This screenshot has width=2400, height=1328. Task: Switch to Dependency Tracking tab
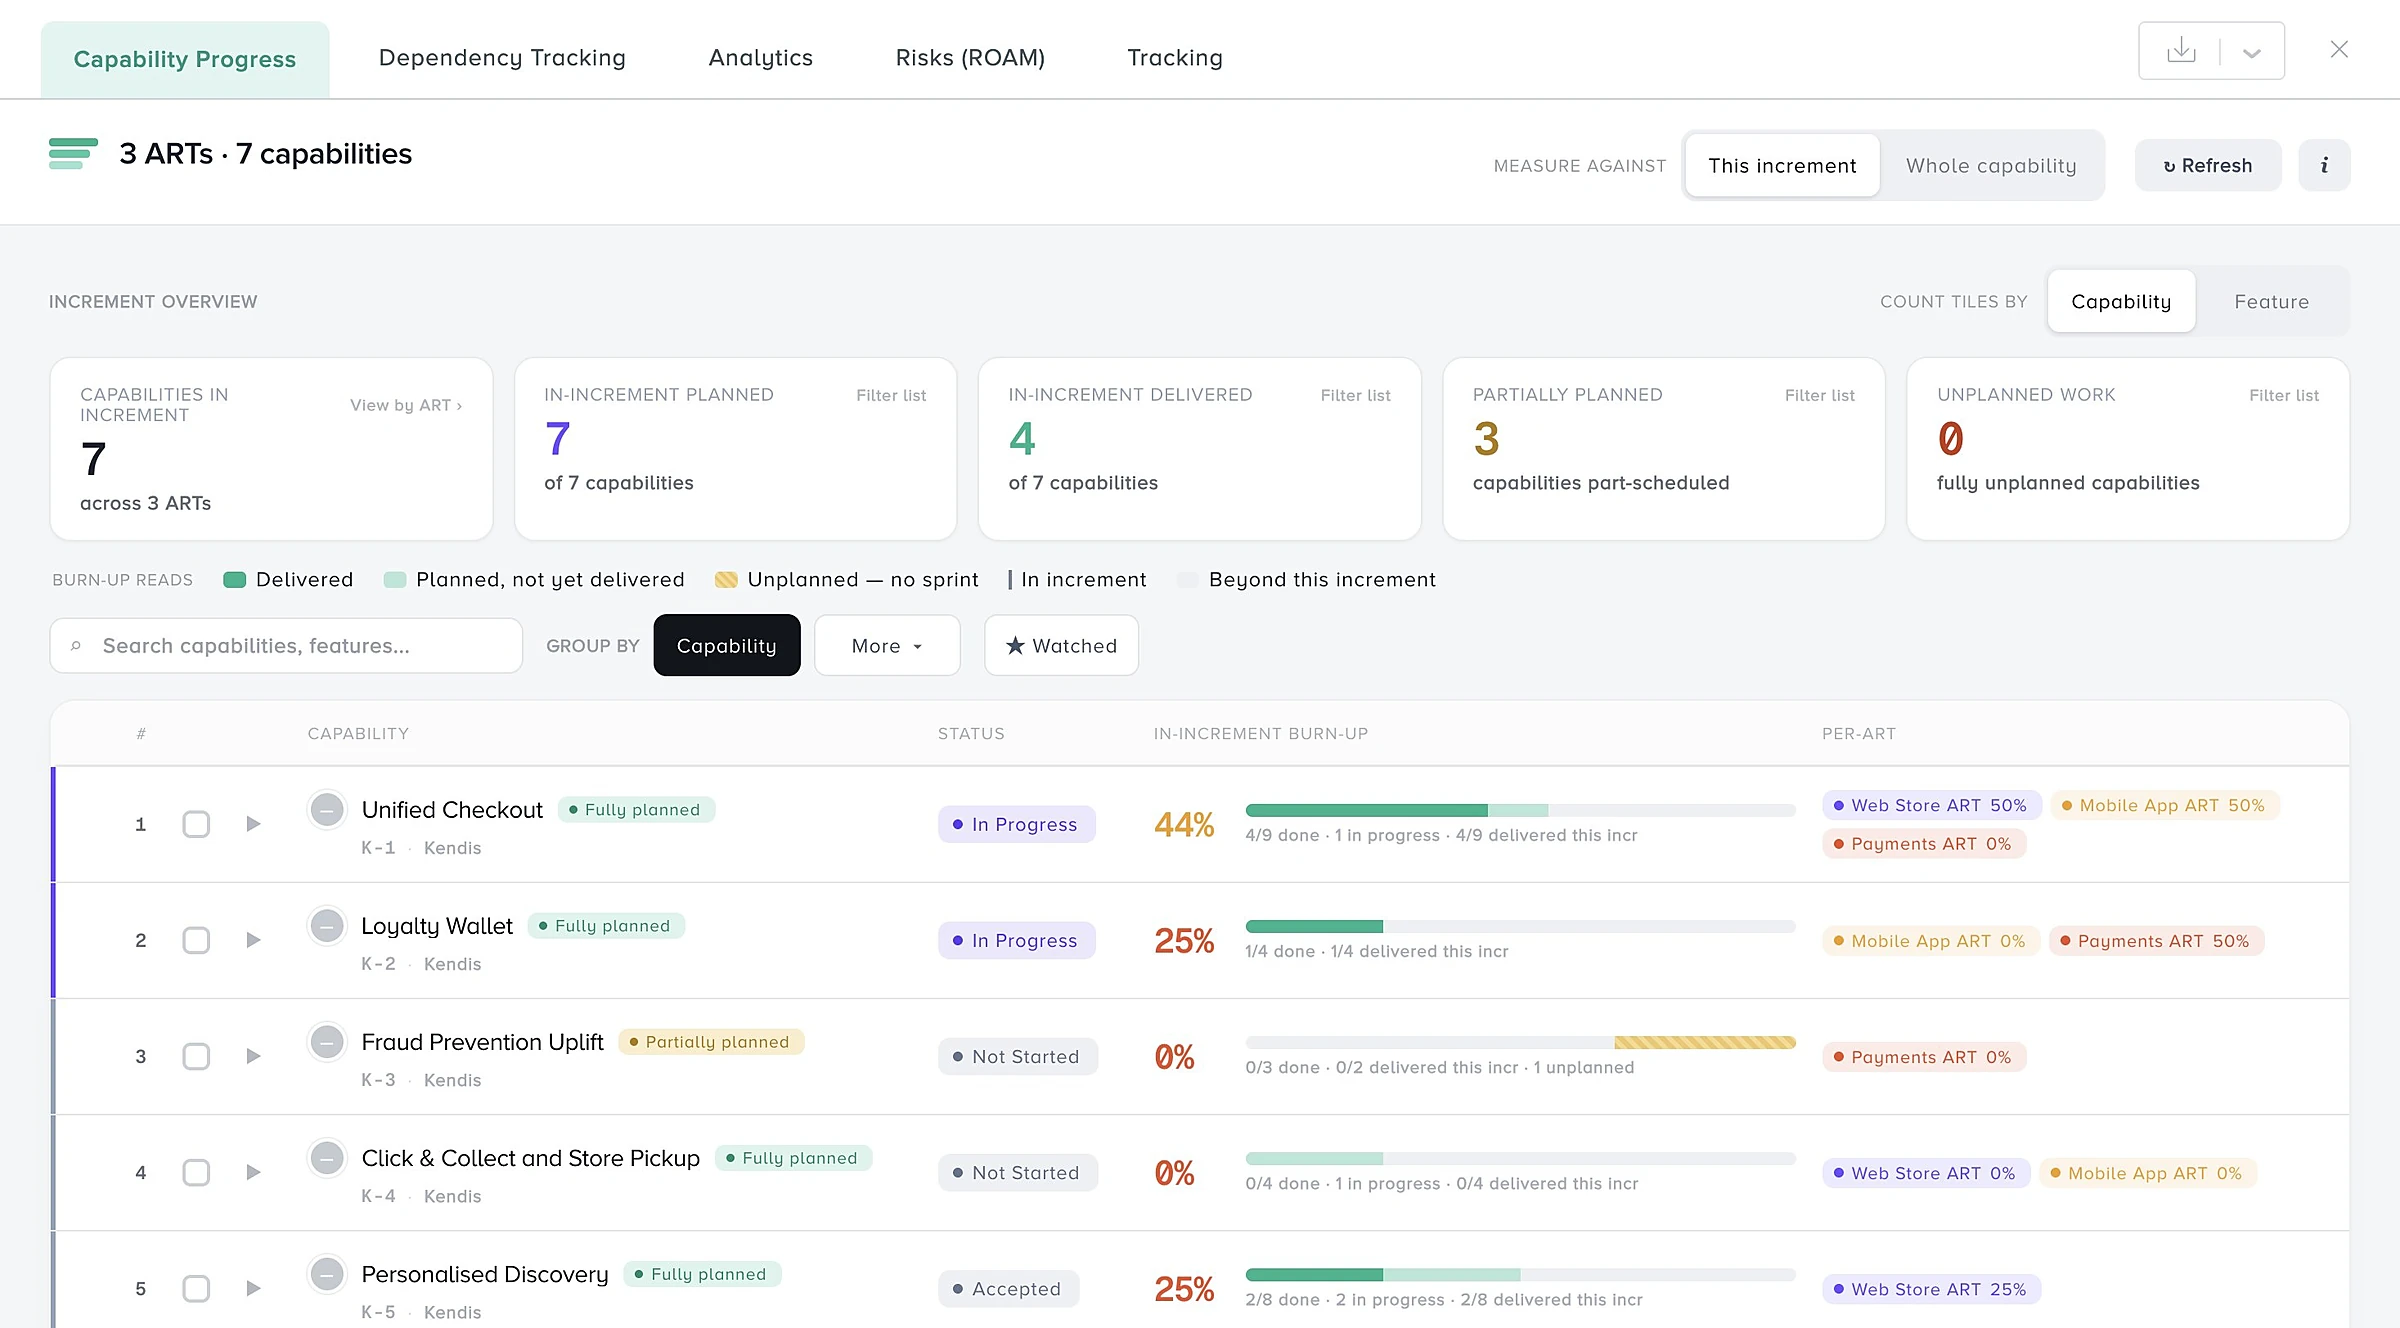pos(502,58)
